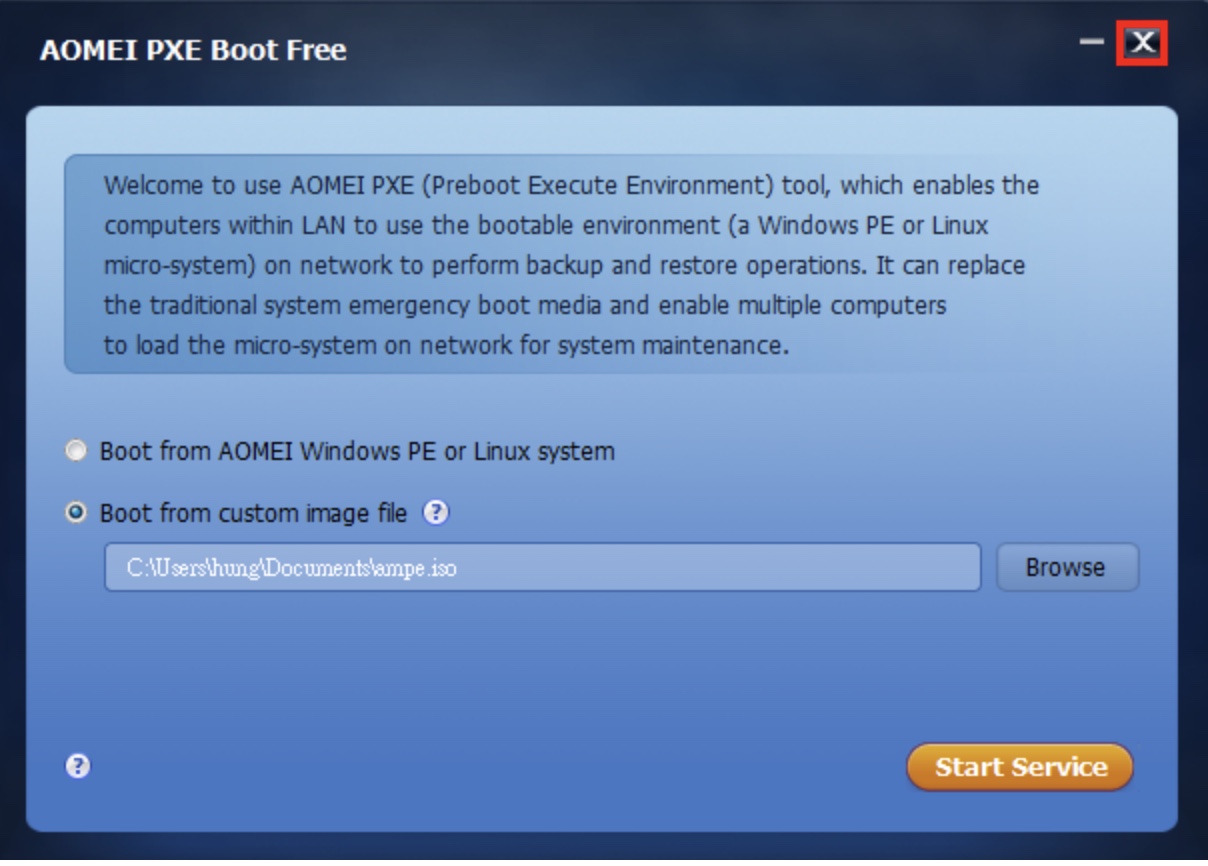Select Boot from AOMEI Windows PE or Linux radio

pyautogui.click(x=76, y=451)
